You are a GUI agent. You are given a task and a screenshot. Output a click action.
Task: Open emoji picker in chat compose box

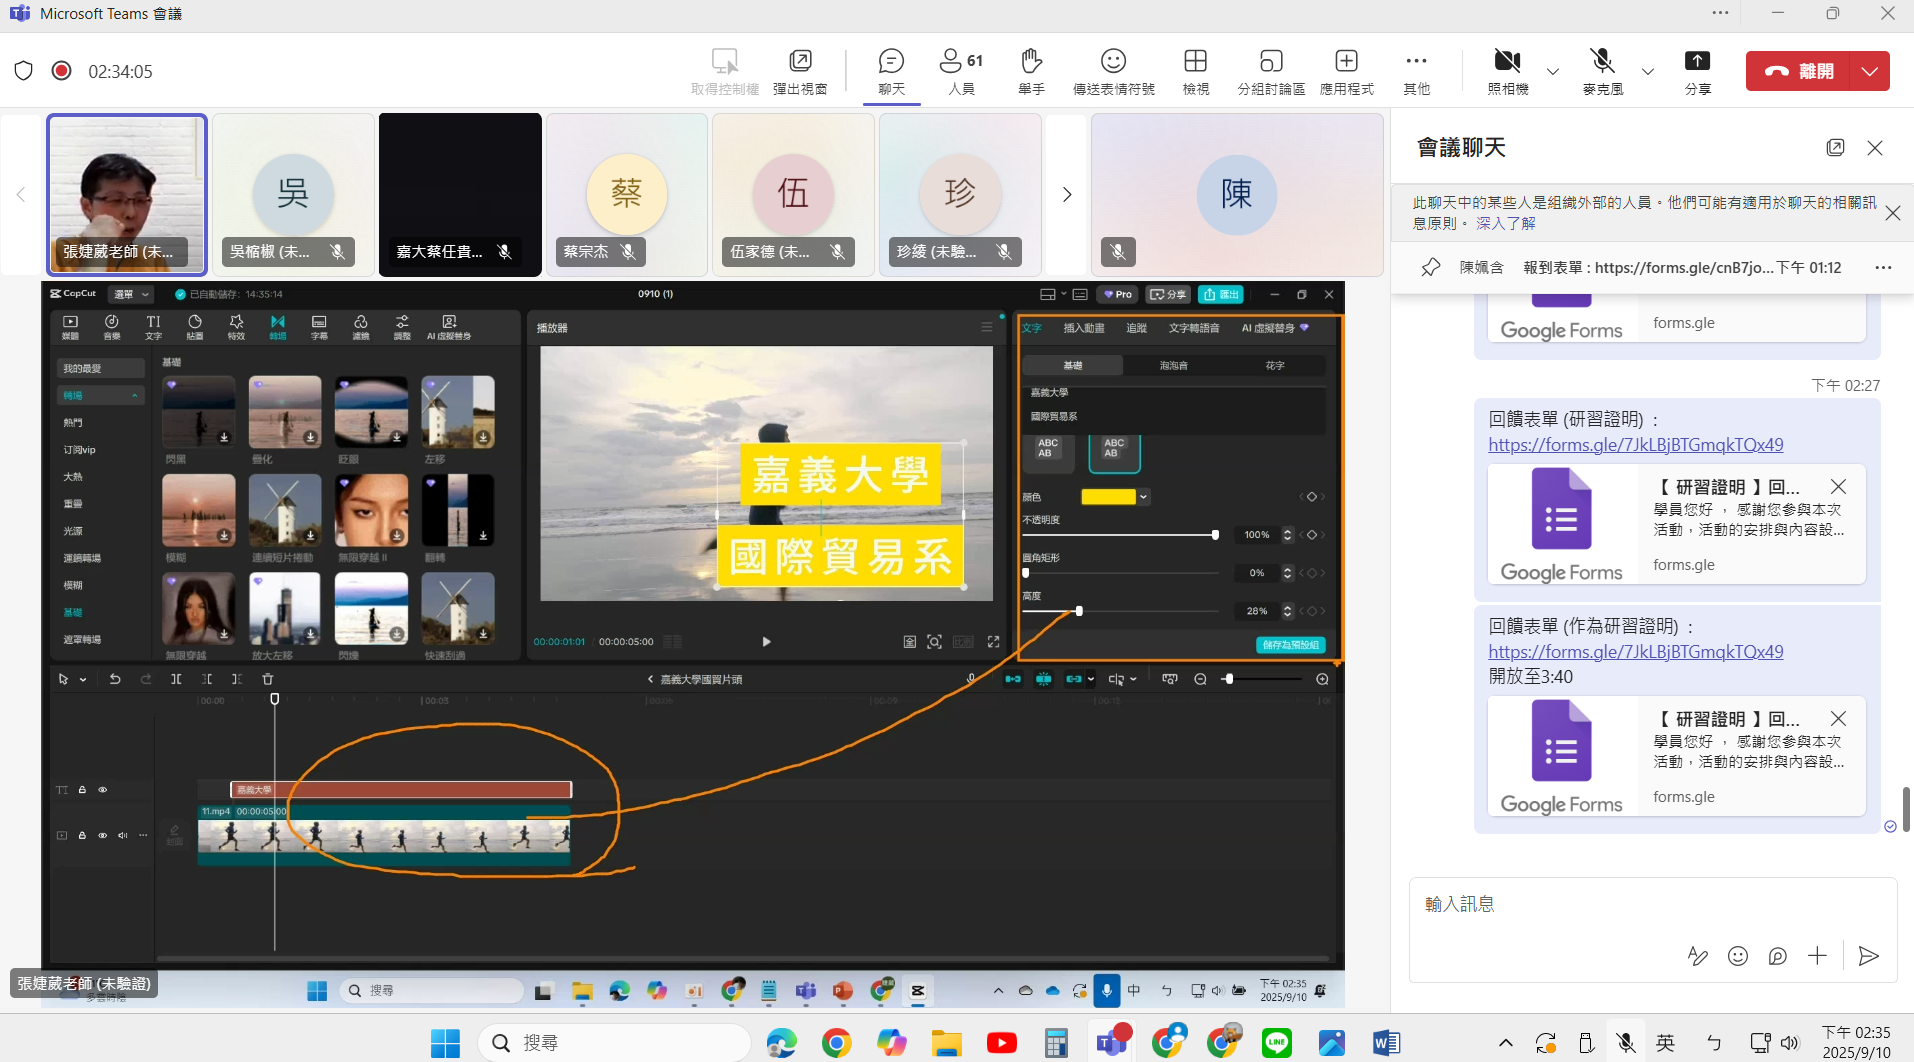1738,956
